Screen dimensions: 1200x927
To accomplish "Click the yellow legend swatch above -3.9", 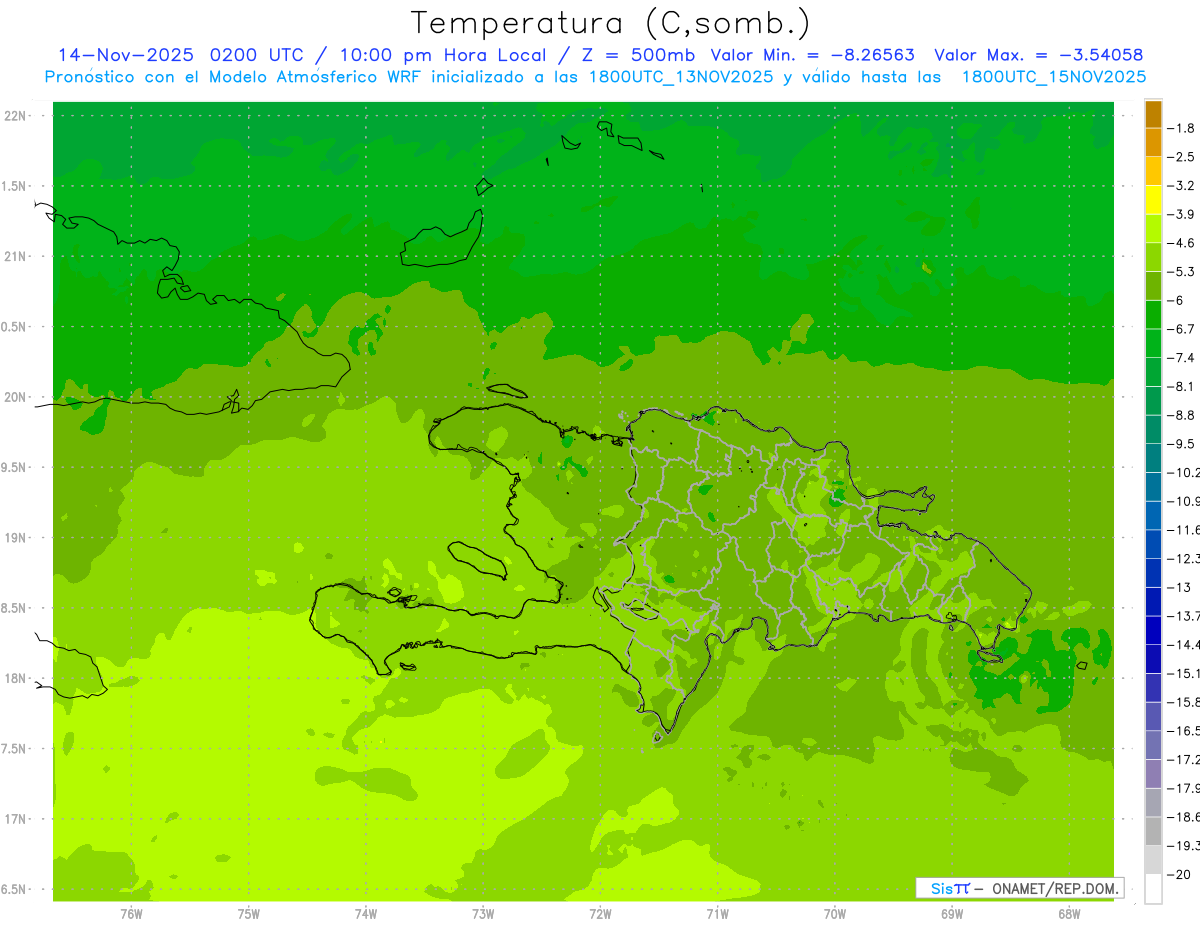I will point(1153,200).
